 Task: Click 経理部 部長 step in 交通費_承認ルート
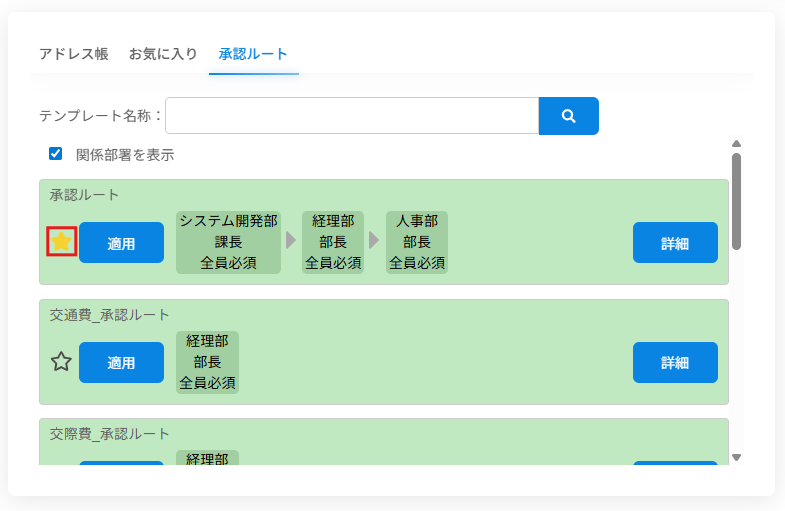pos(207,362)
